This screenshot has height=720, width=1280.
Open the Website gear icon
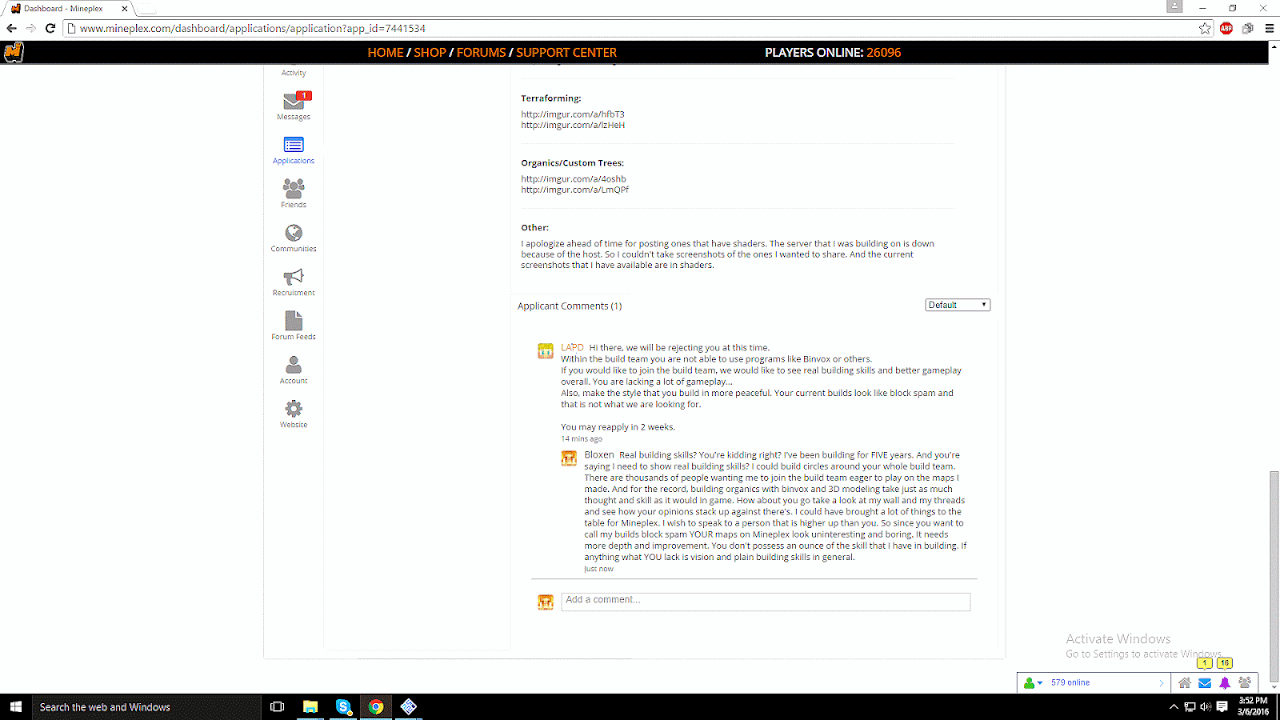pyautogui.click(x=294, y=408)
